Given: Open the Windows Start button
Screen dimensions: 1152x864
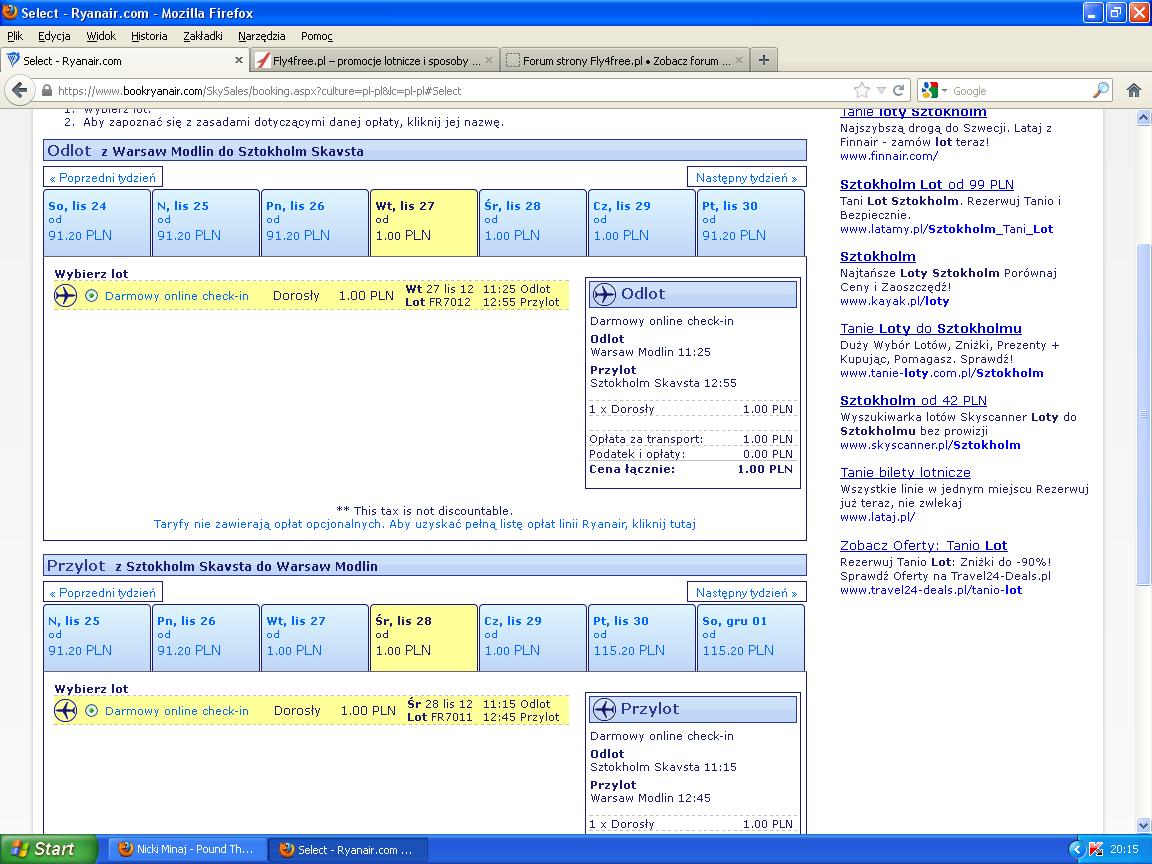Looking at the screenshot, I should coord(48,849).
